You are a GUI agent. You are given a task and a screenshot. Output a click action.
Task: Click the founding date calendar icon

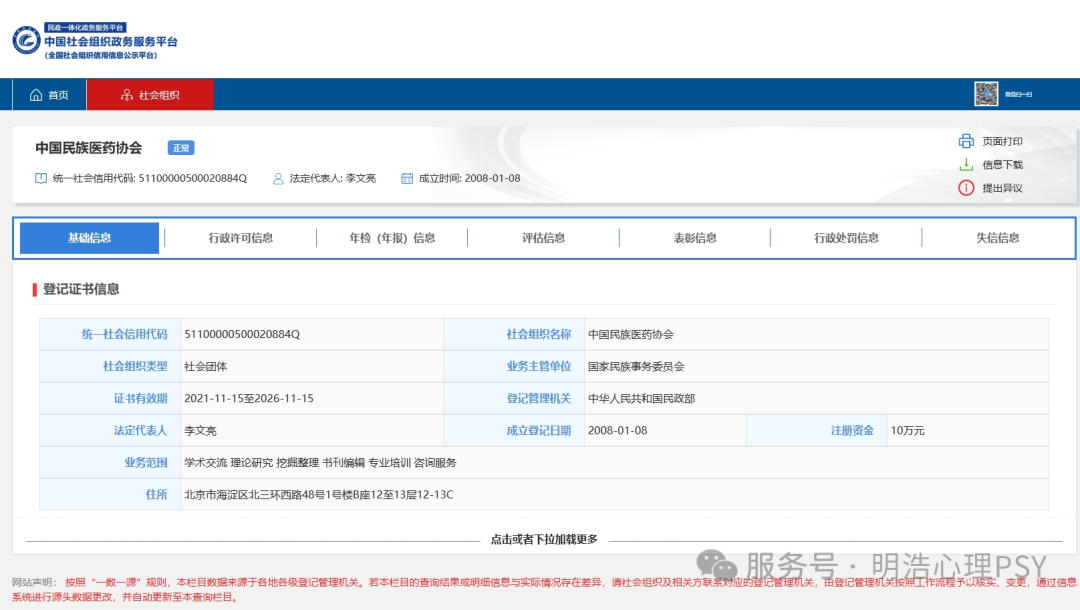(407, 178)
